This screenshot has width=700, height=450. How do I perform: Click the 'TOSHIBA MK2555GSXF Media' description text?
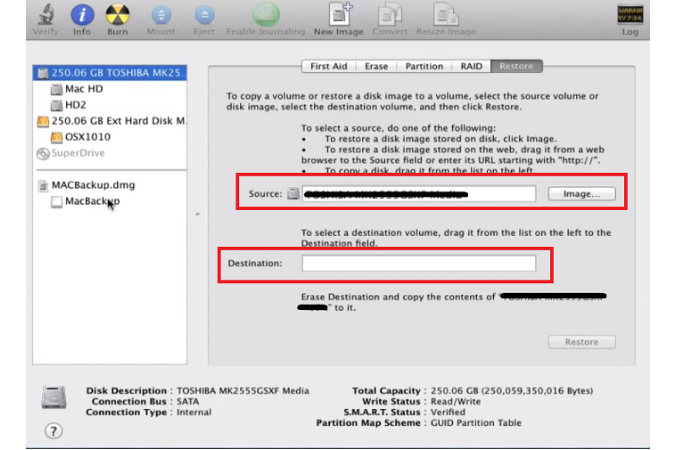[243, 391]
